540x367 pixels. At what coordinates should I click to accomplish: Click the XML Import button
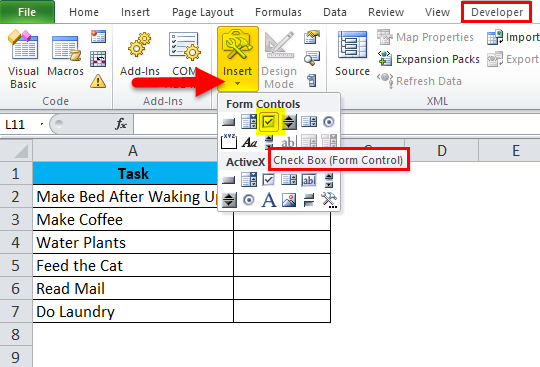click(x=513, y=37)
